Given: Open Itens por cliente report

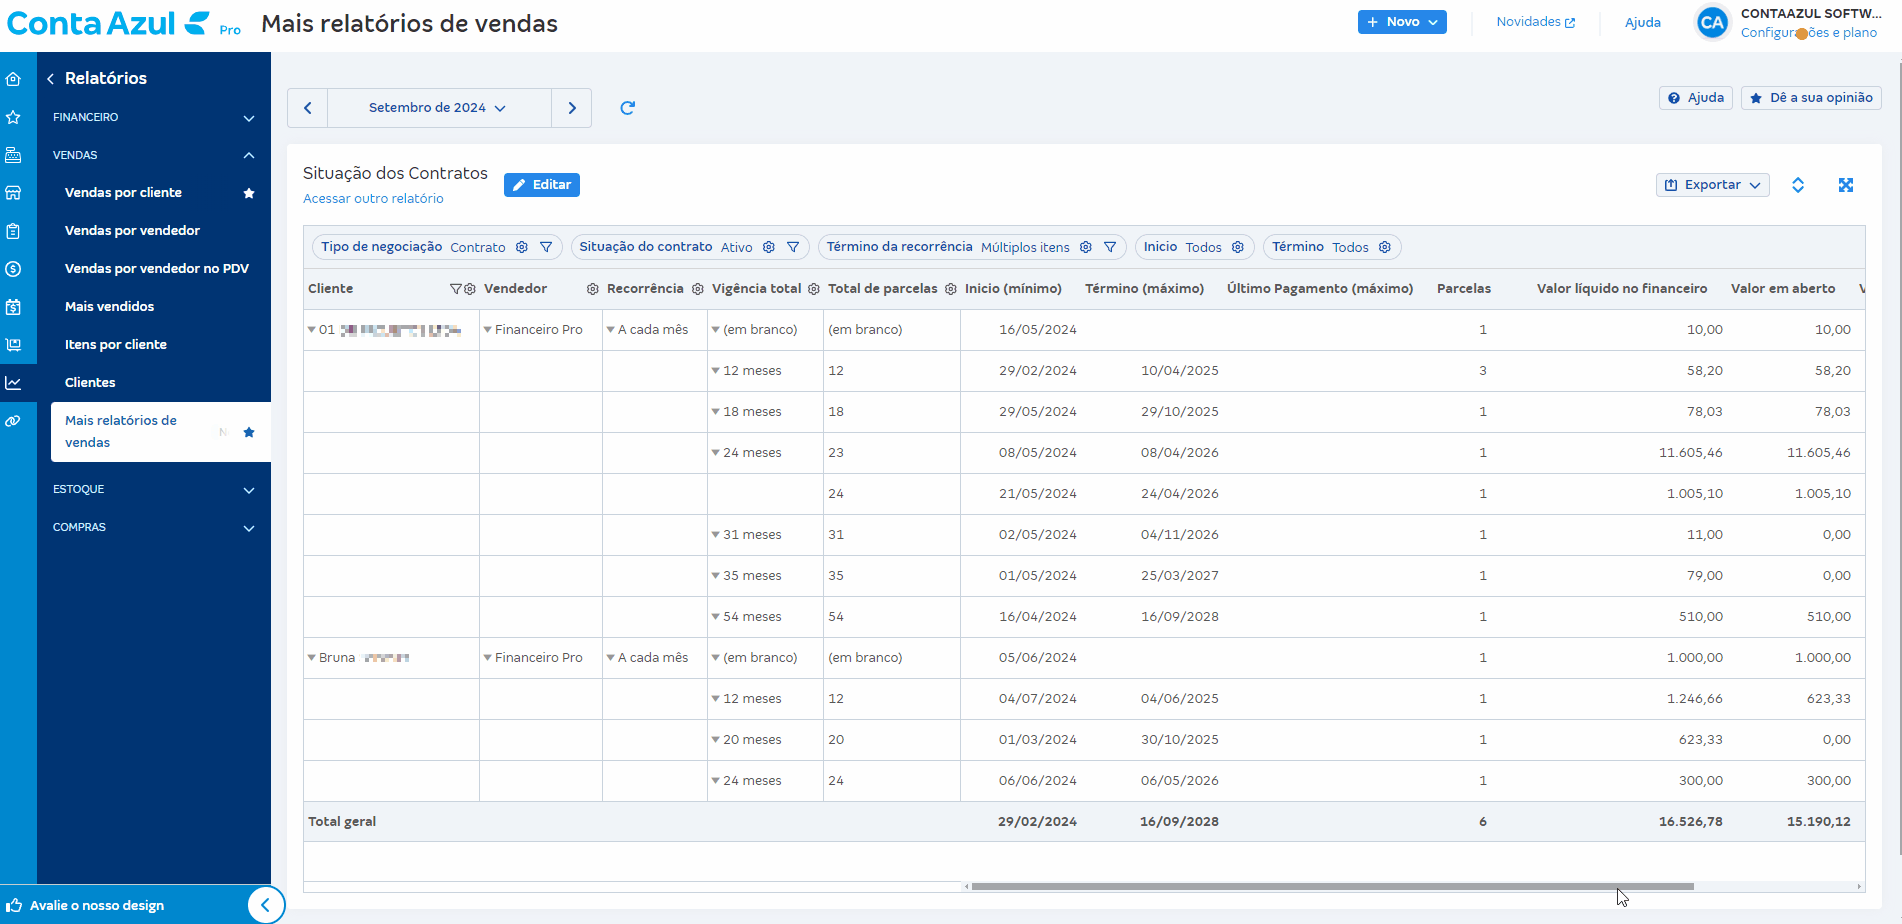Looking at the screenshot, I should (x=116, y=345).
